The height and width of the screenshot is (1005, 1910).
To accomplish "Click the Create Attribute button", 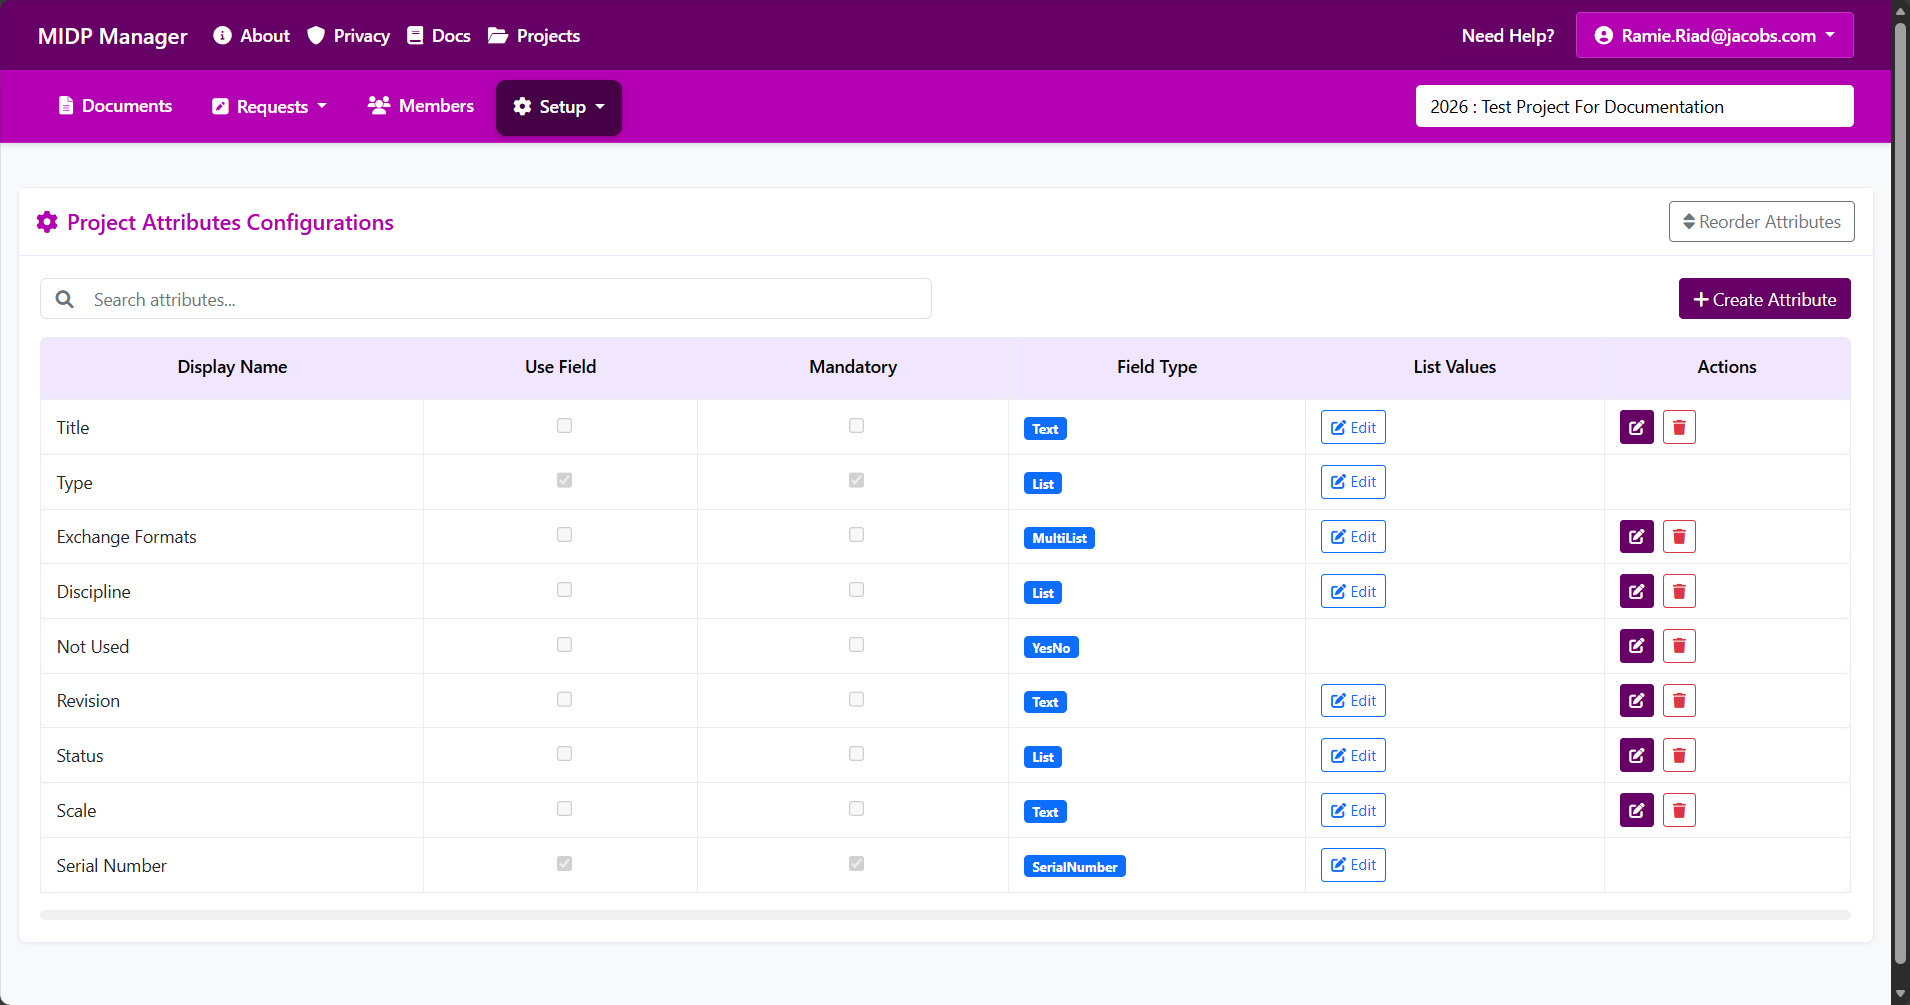I will [1764, 299].
